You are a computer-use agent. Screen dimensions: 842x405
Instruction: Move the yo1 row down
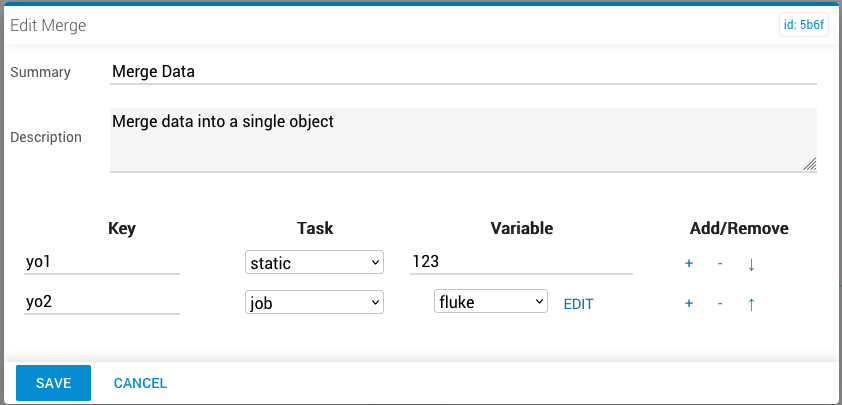pos(751,263)
